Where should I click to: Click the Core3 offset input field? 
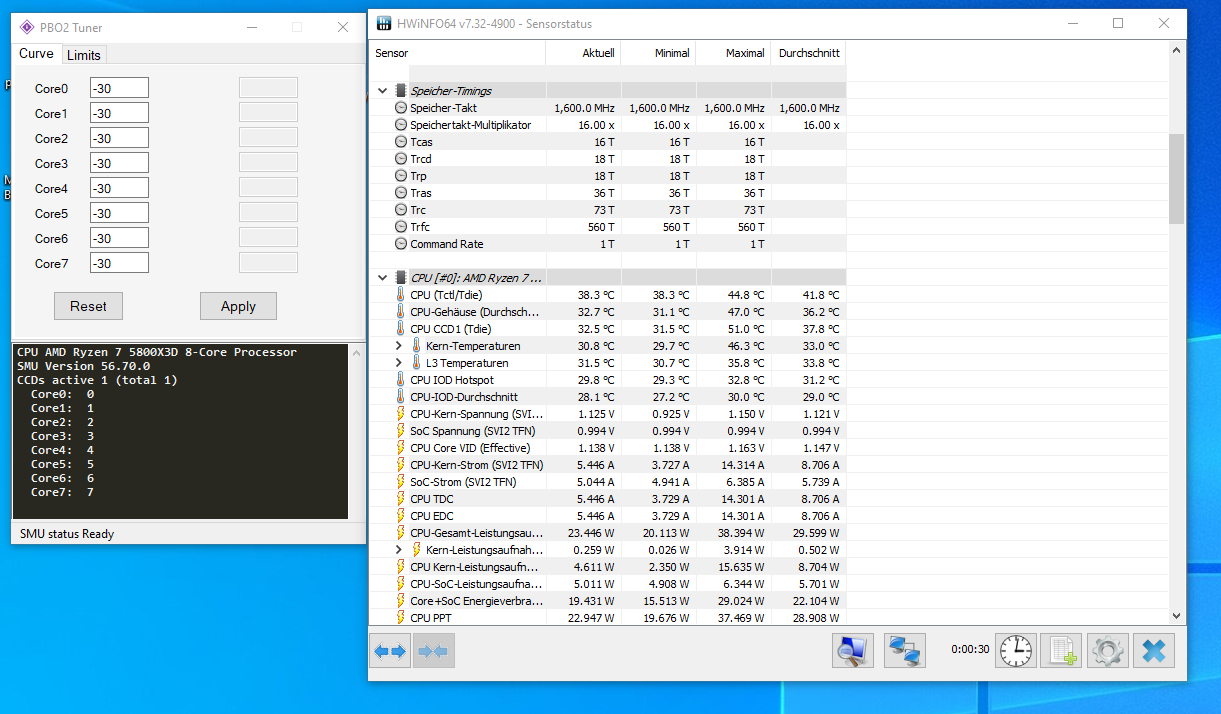(x=119, y=163)
